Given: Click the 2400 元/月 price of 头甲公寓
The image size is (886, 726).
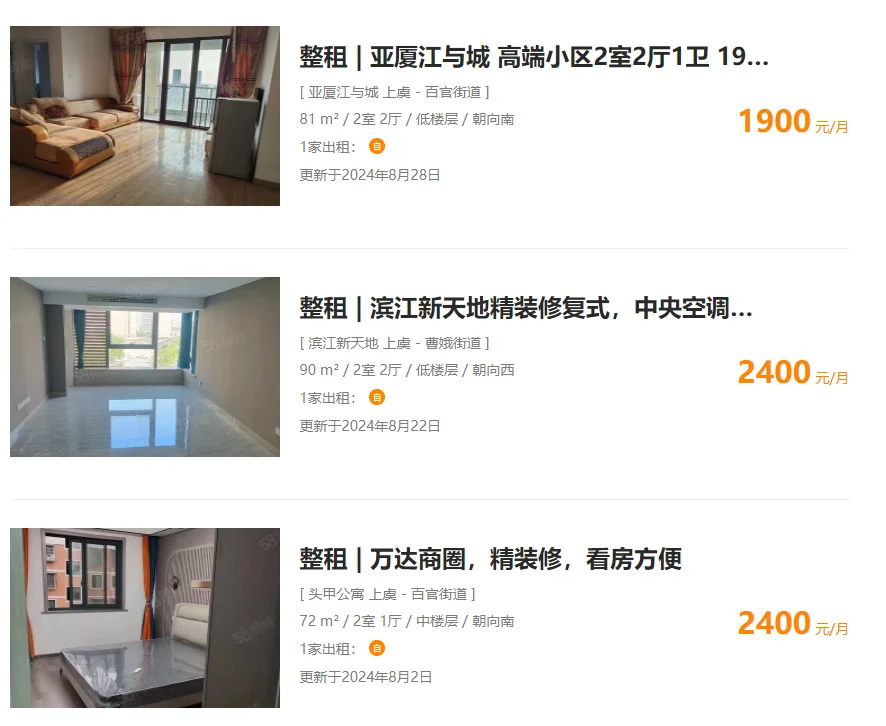Looking at the screenshot, I should click(793, 623).
